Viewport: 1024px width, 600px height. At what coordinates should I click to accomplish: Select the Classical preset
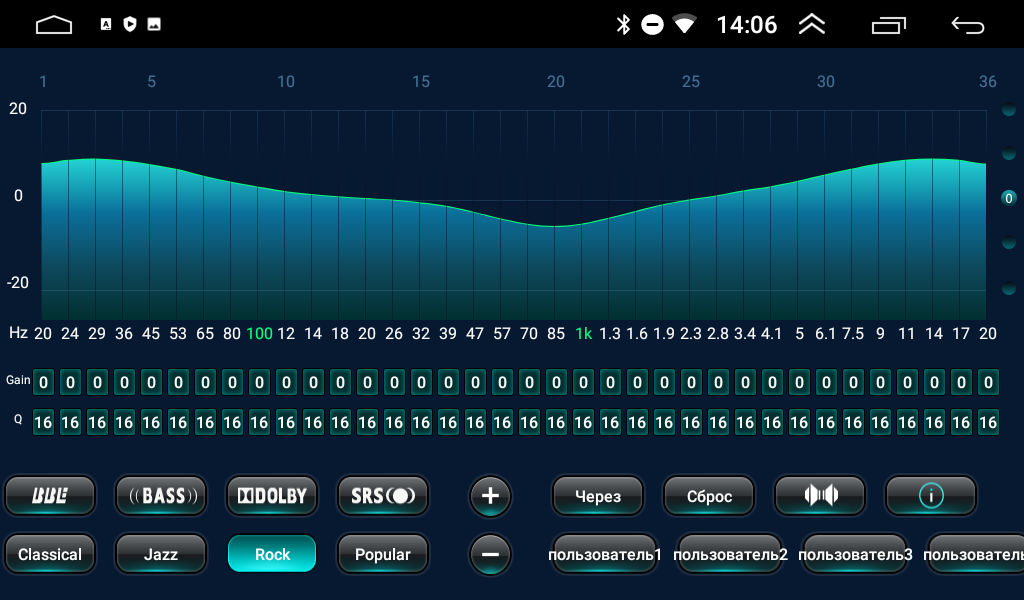click(50, 554)
